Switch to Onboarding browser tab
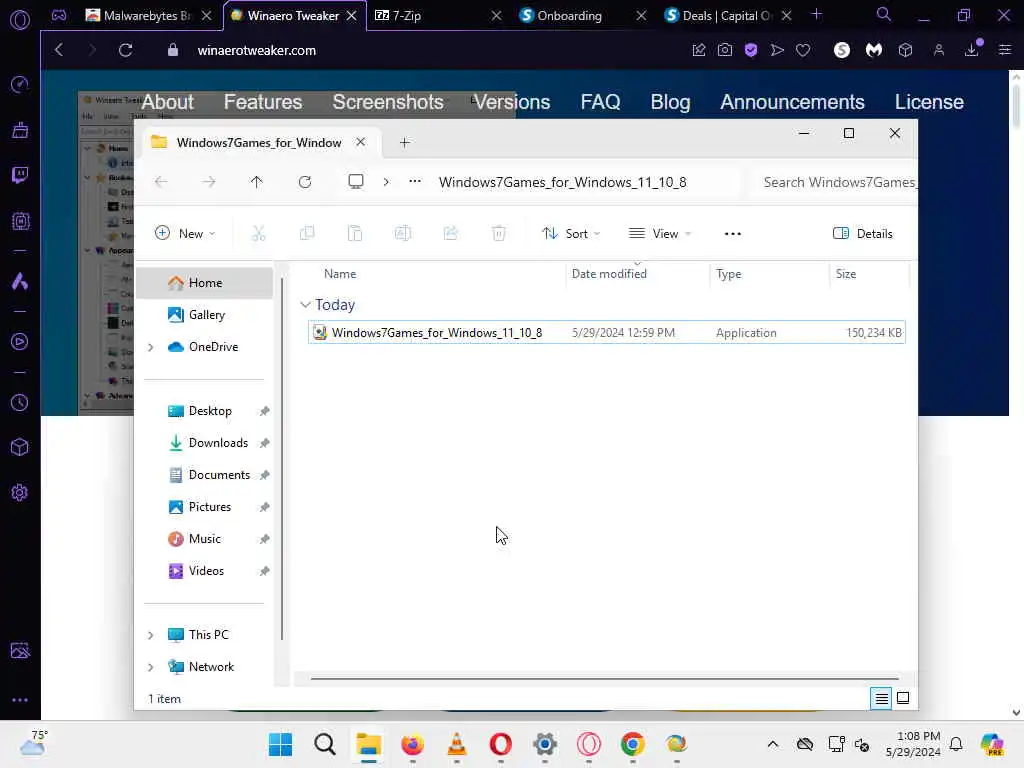 (575, 16)
